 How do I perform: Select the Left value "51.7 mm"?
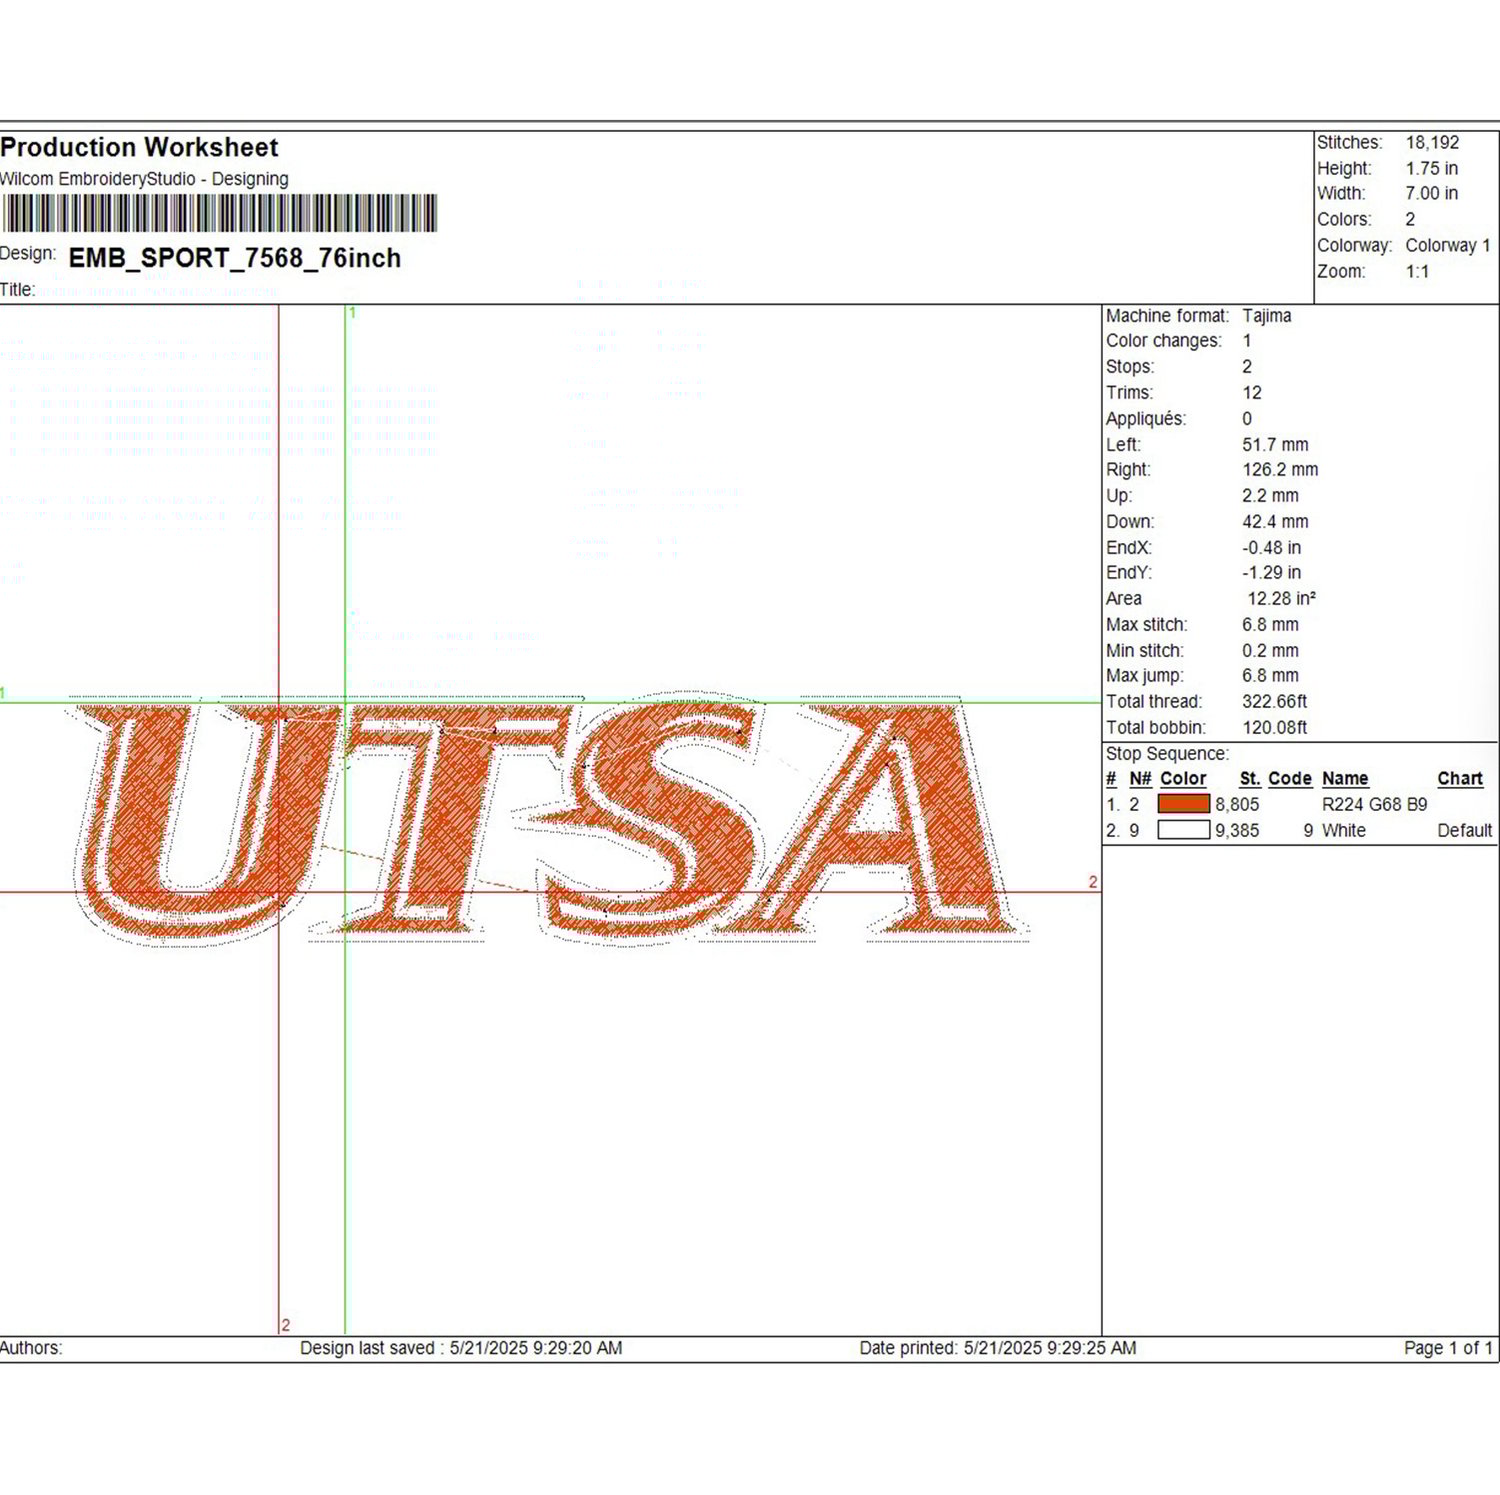pyautogui.click(x=1275, y=445)
